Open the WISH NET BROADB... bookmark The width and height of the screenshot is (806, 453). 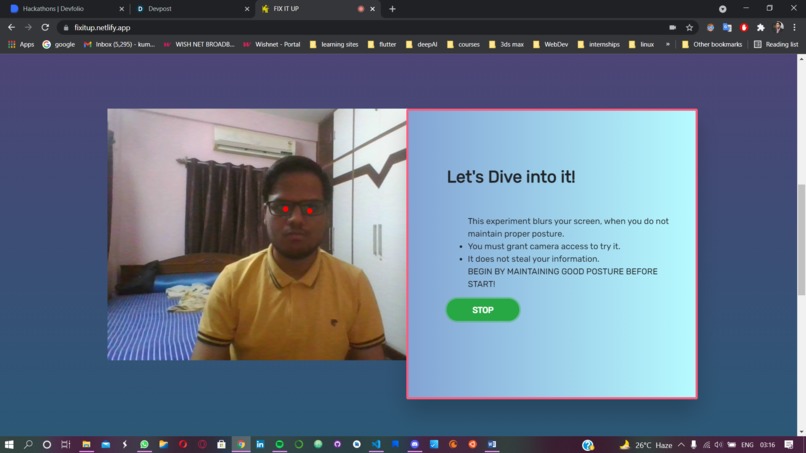tap(199, 44)
